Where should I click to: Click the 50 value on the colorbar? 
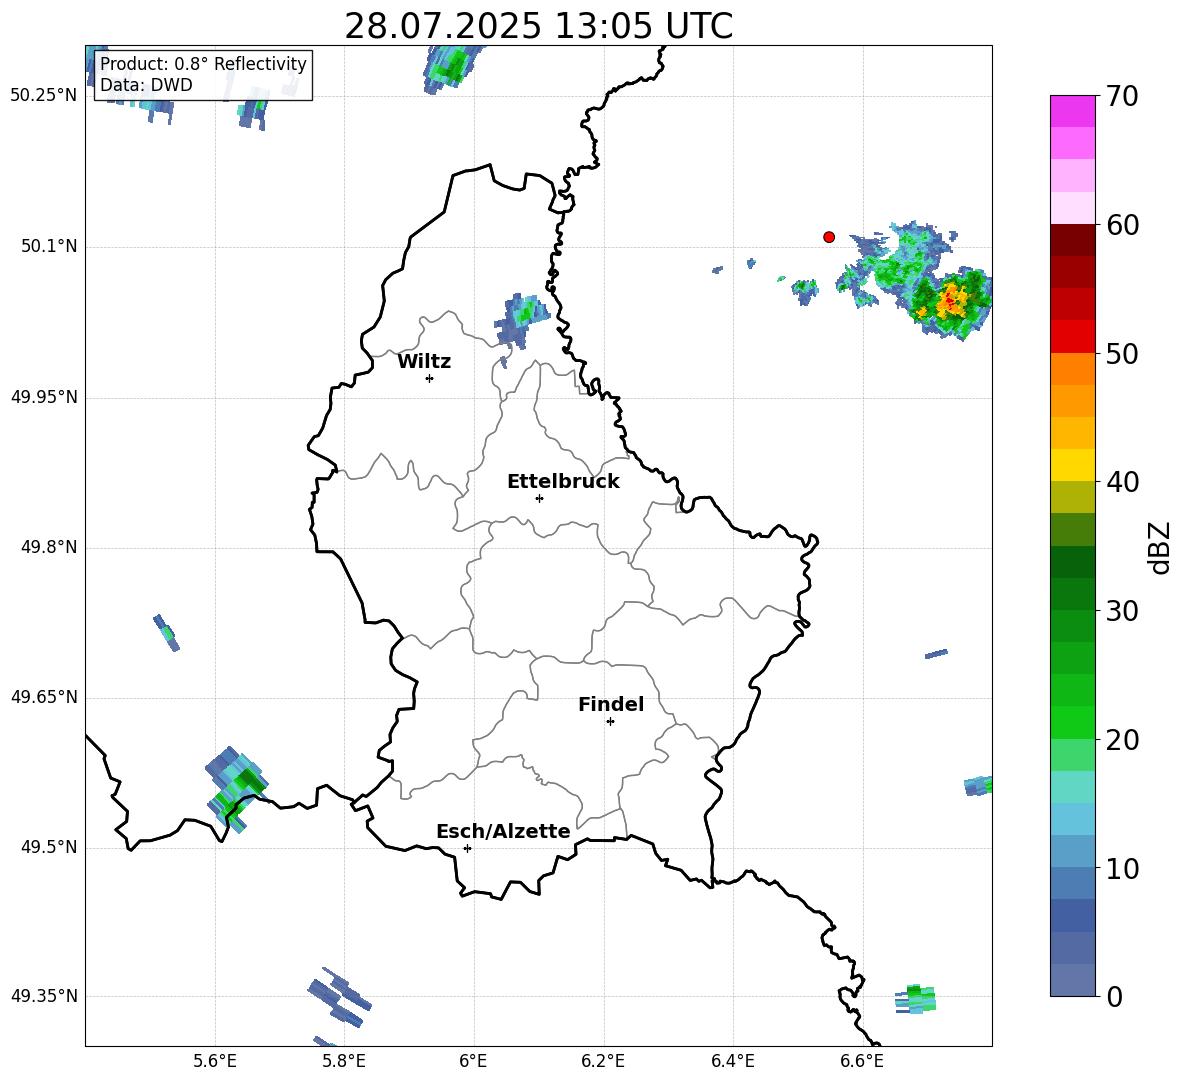point(1122,354)
